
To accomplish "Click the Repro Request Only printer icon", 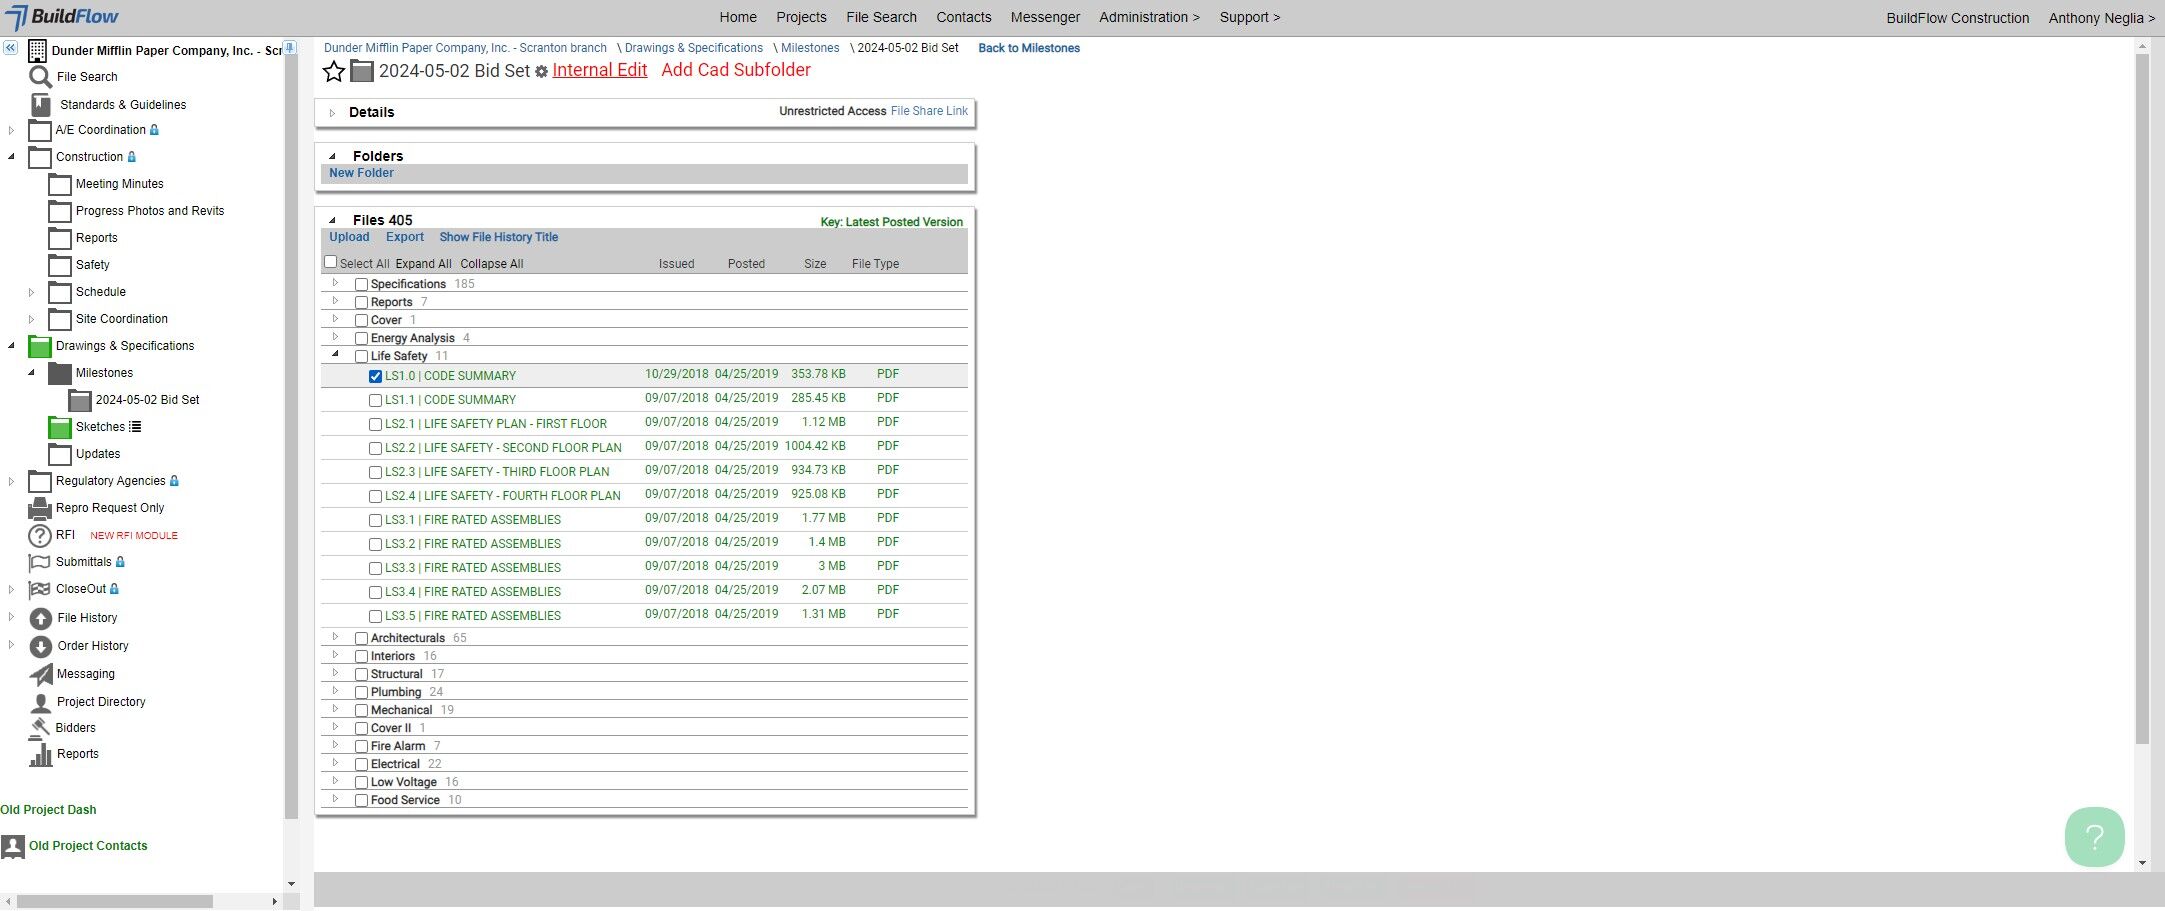I will (40, 508).
